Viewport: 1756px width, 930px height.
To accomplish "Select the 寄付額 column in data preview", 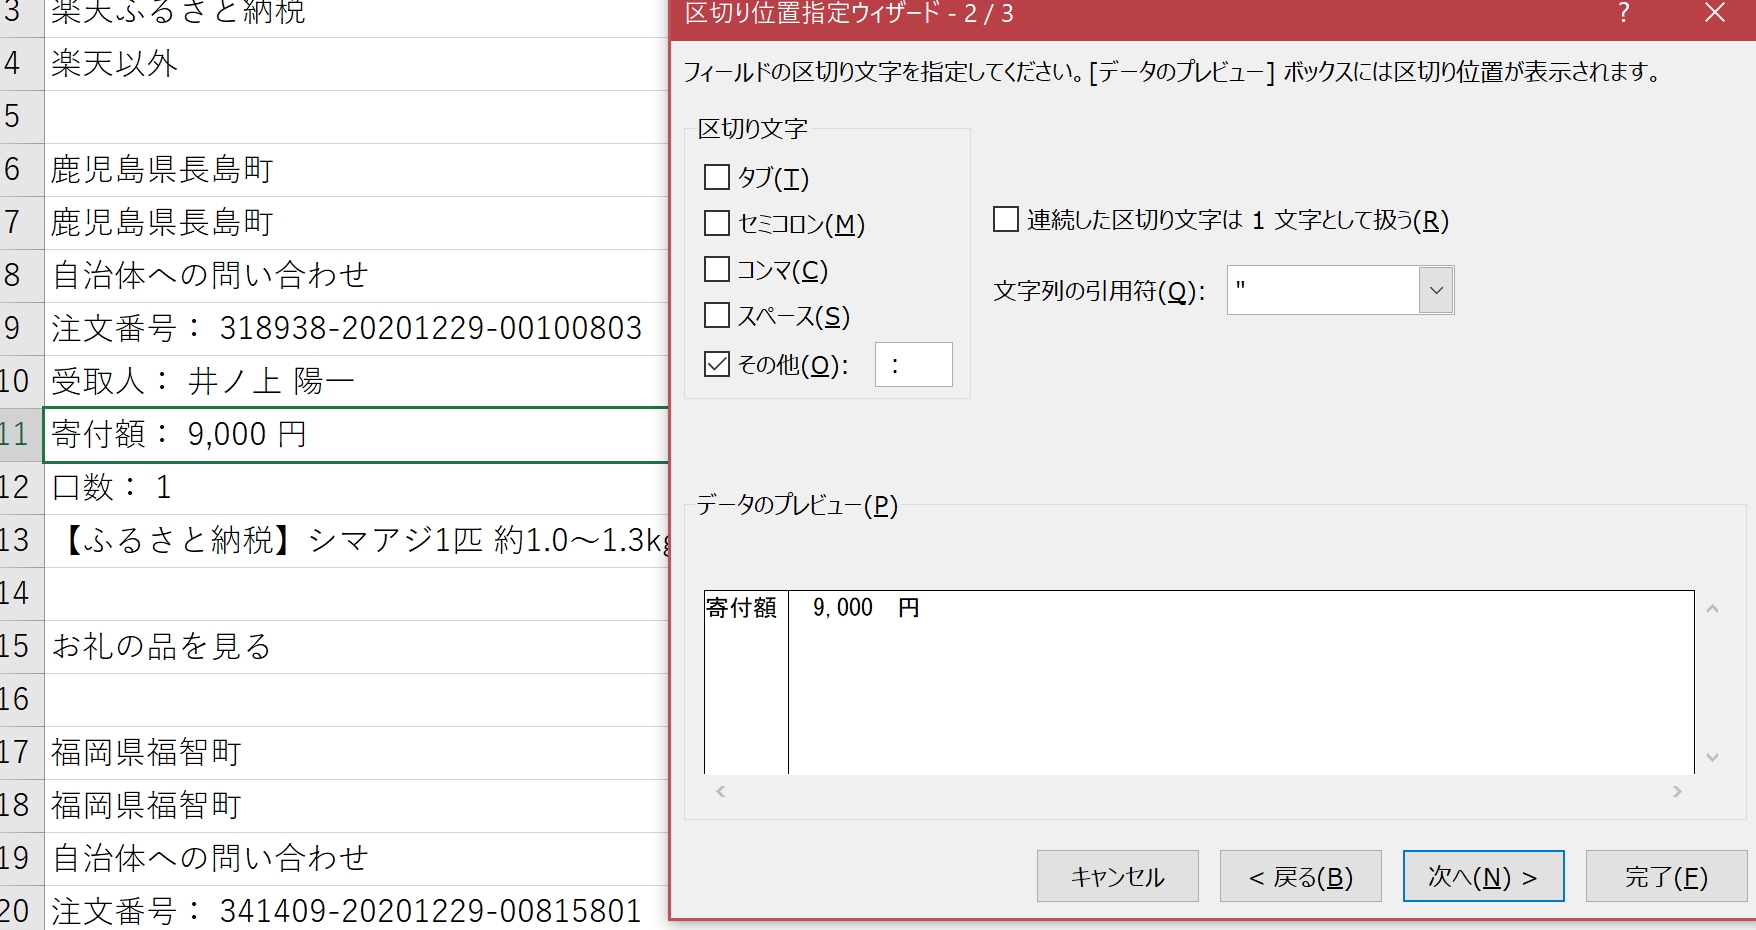I will 746,682.
